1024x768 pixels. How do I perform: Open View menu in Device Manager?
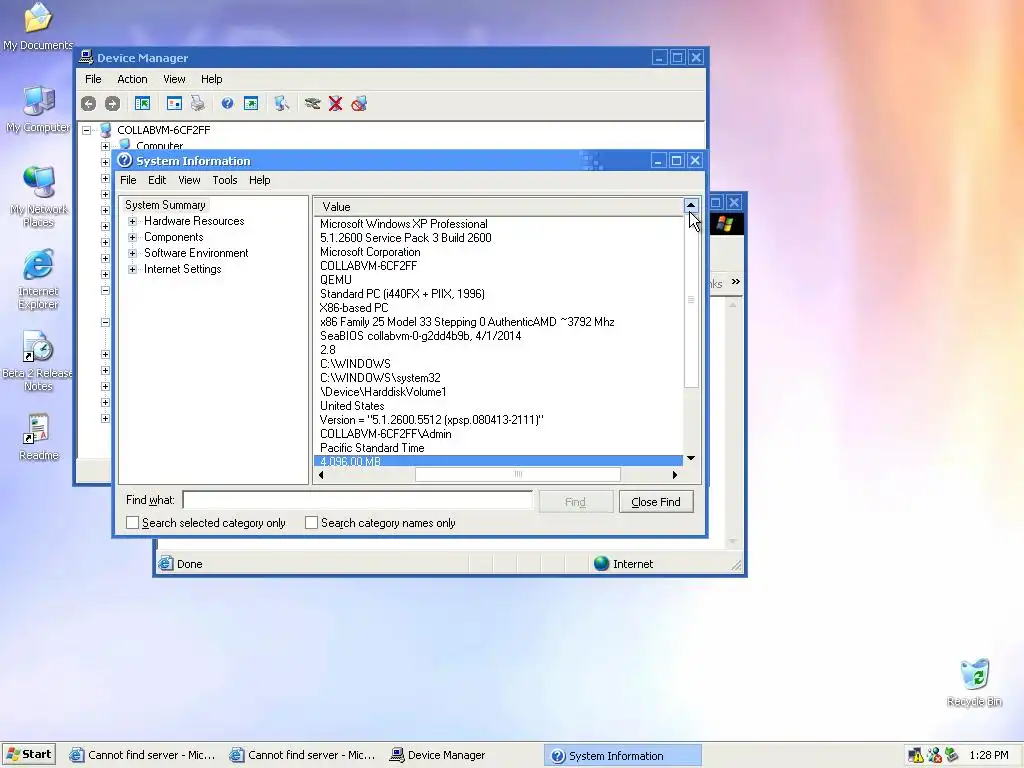coord(174,79)
